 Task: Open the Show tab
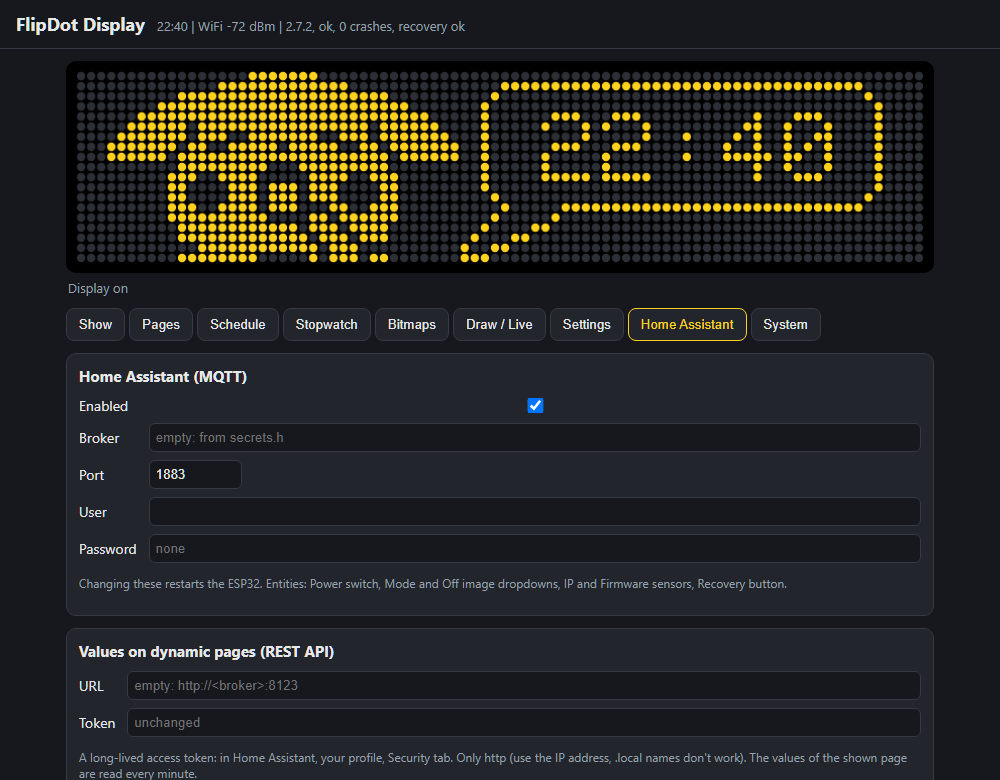click(x=95, y=325)
